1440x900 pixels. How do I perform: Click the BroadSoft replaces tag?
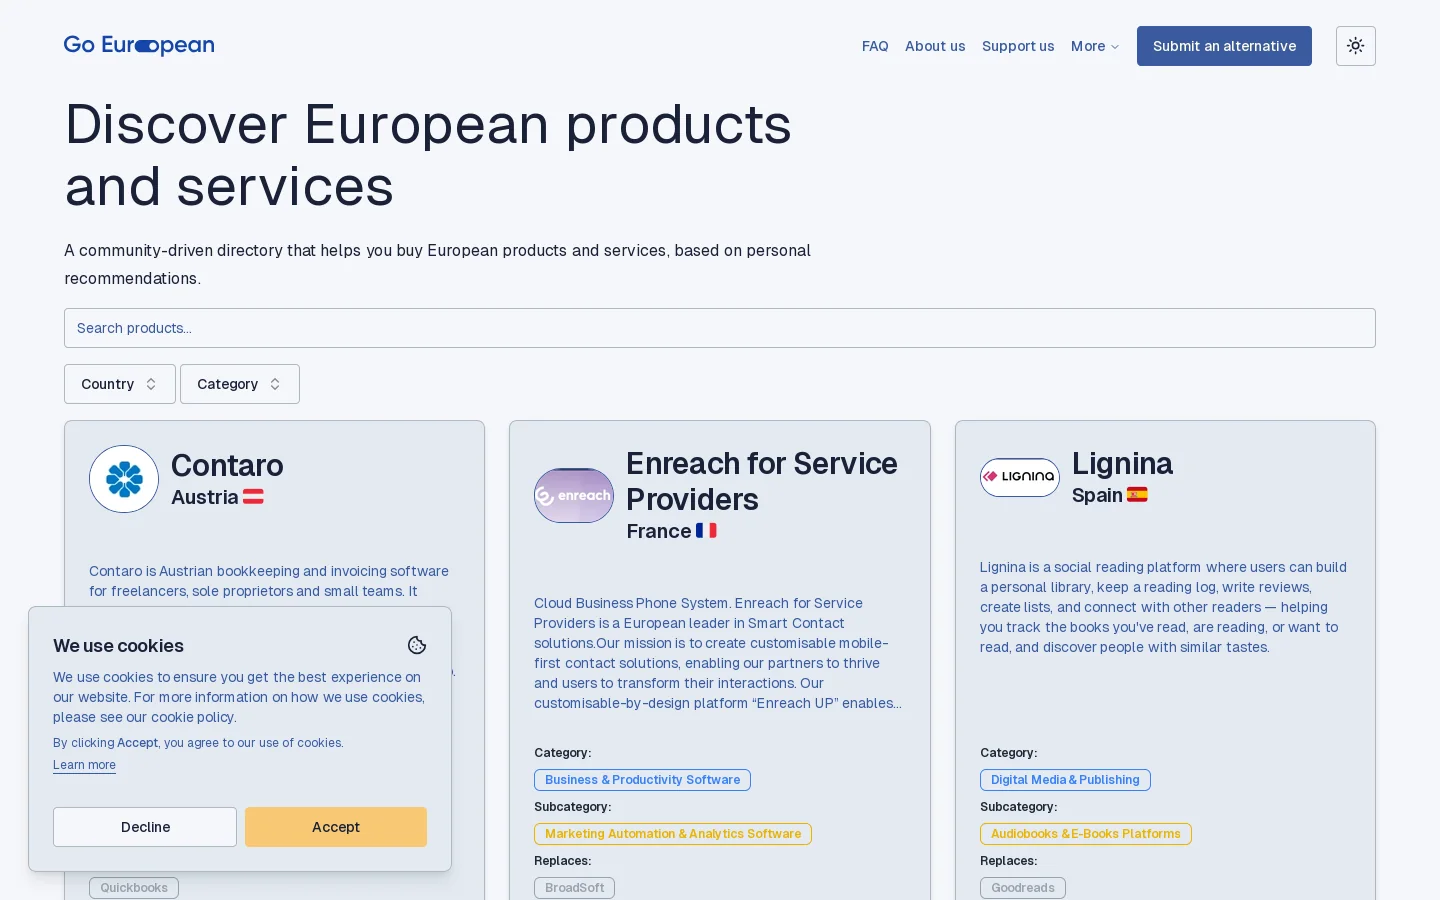[x=574, y=888]
